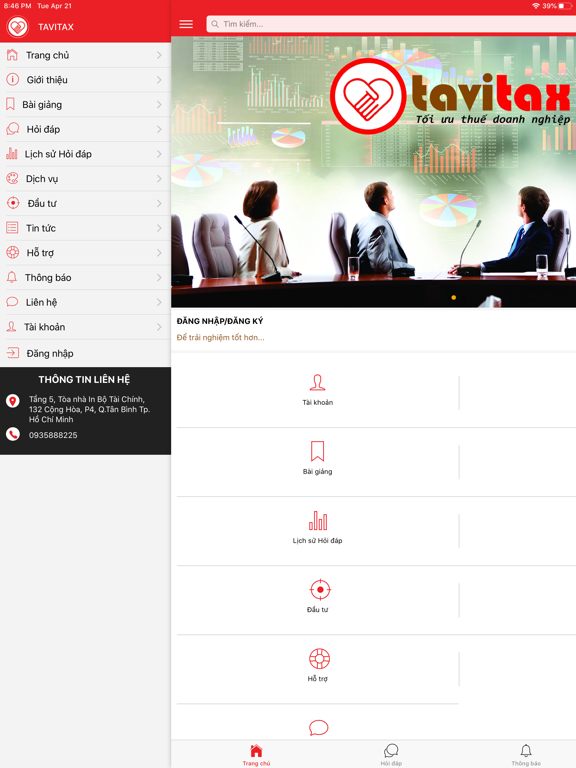Viewport: 576px width, 768px height.
Task: Tap the location pin icon in contact info
Action: (x=13, y=401)
